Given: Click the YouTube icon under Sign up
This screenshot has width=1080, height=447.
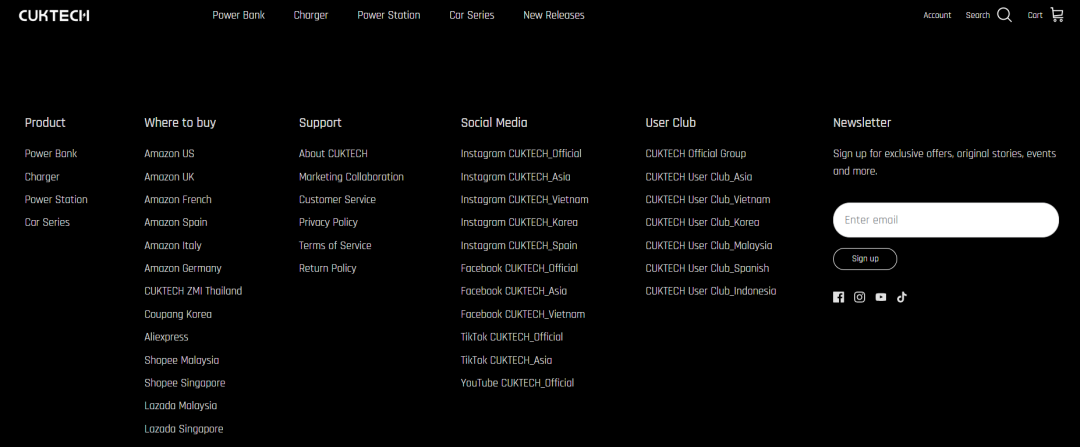Looking at the screenshot, I should click(x=880, y=297).
